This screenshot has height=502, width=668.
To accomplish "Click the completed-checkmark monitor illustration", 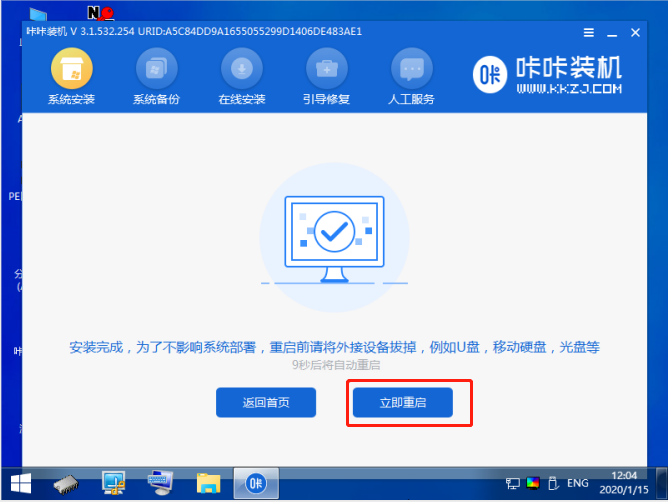I will [x=333, y=232].
